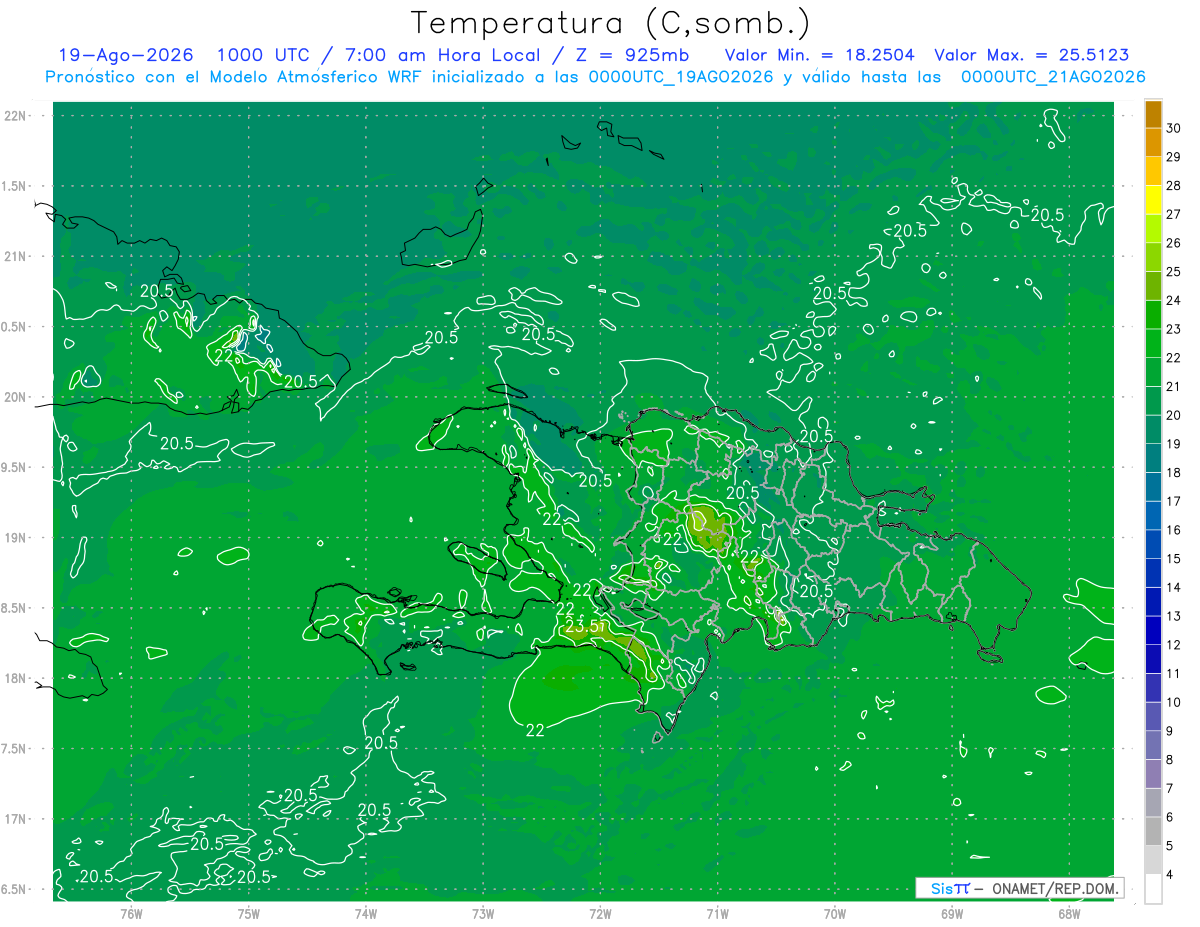Click legend value "9"
Image resolution: width=1200 pixels, height=927 pixels.
pos(1172,731)
